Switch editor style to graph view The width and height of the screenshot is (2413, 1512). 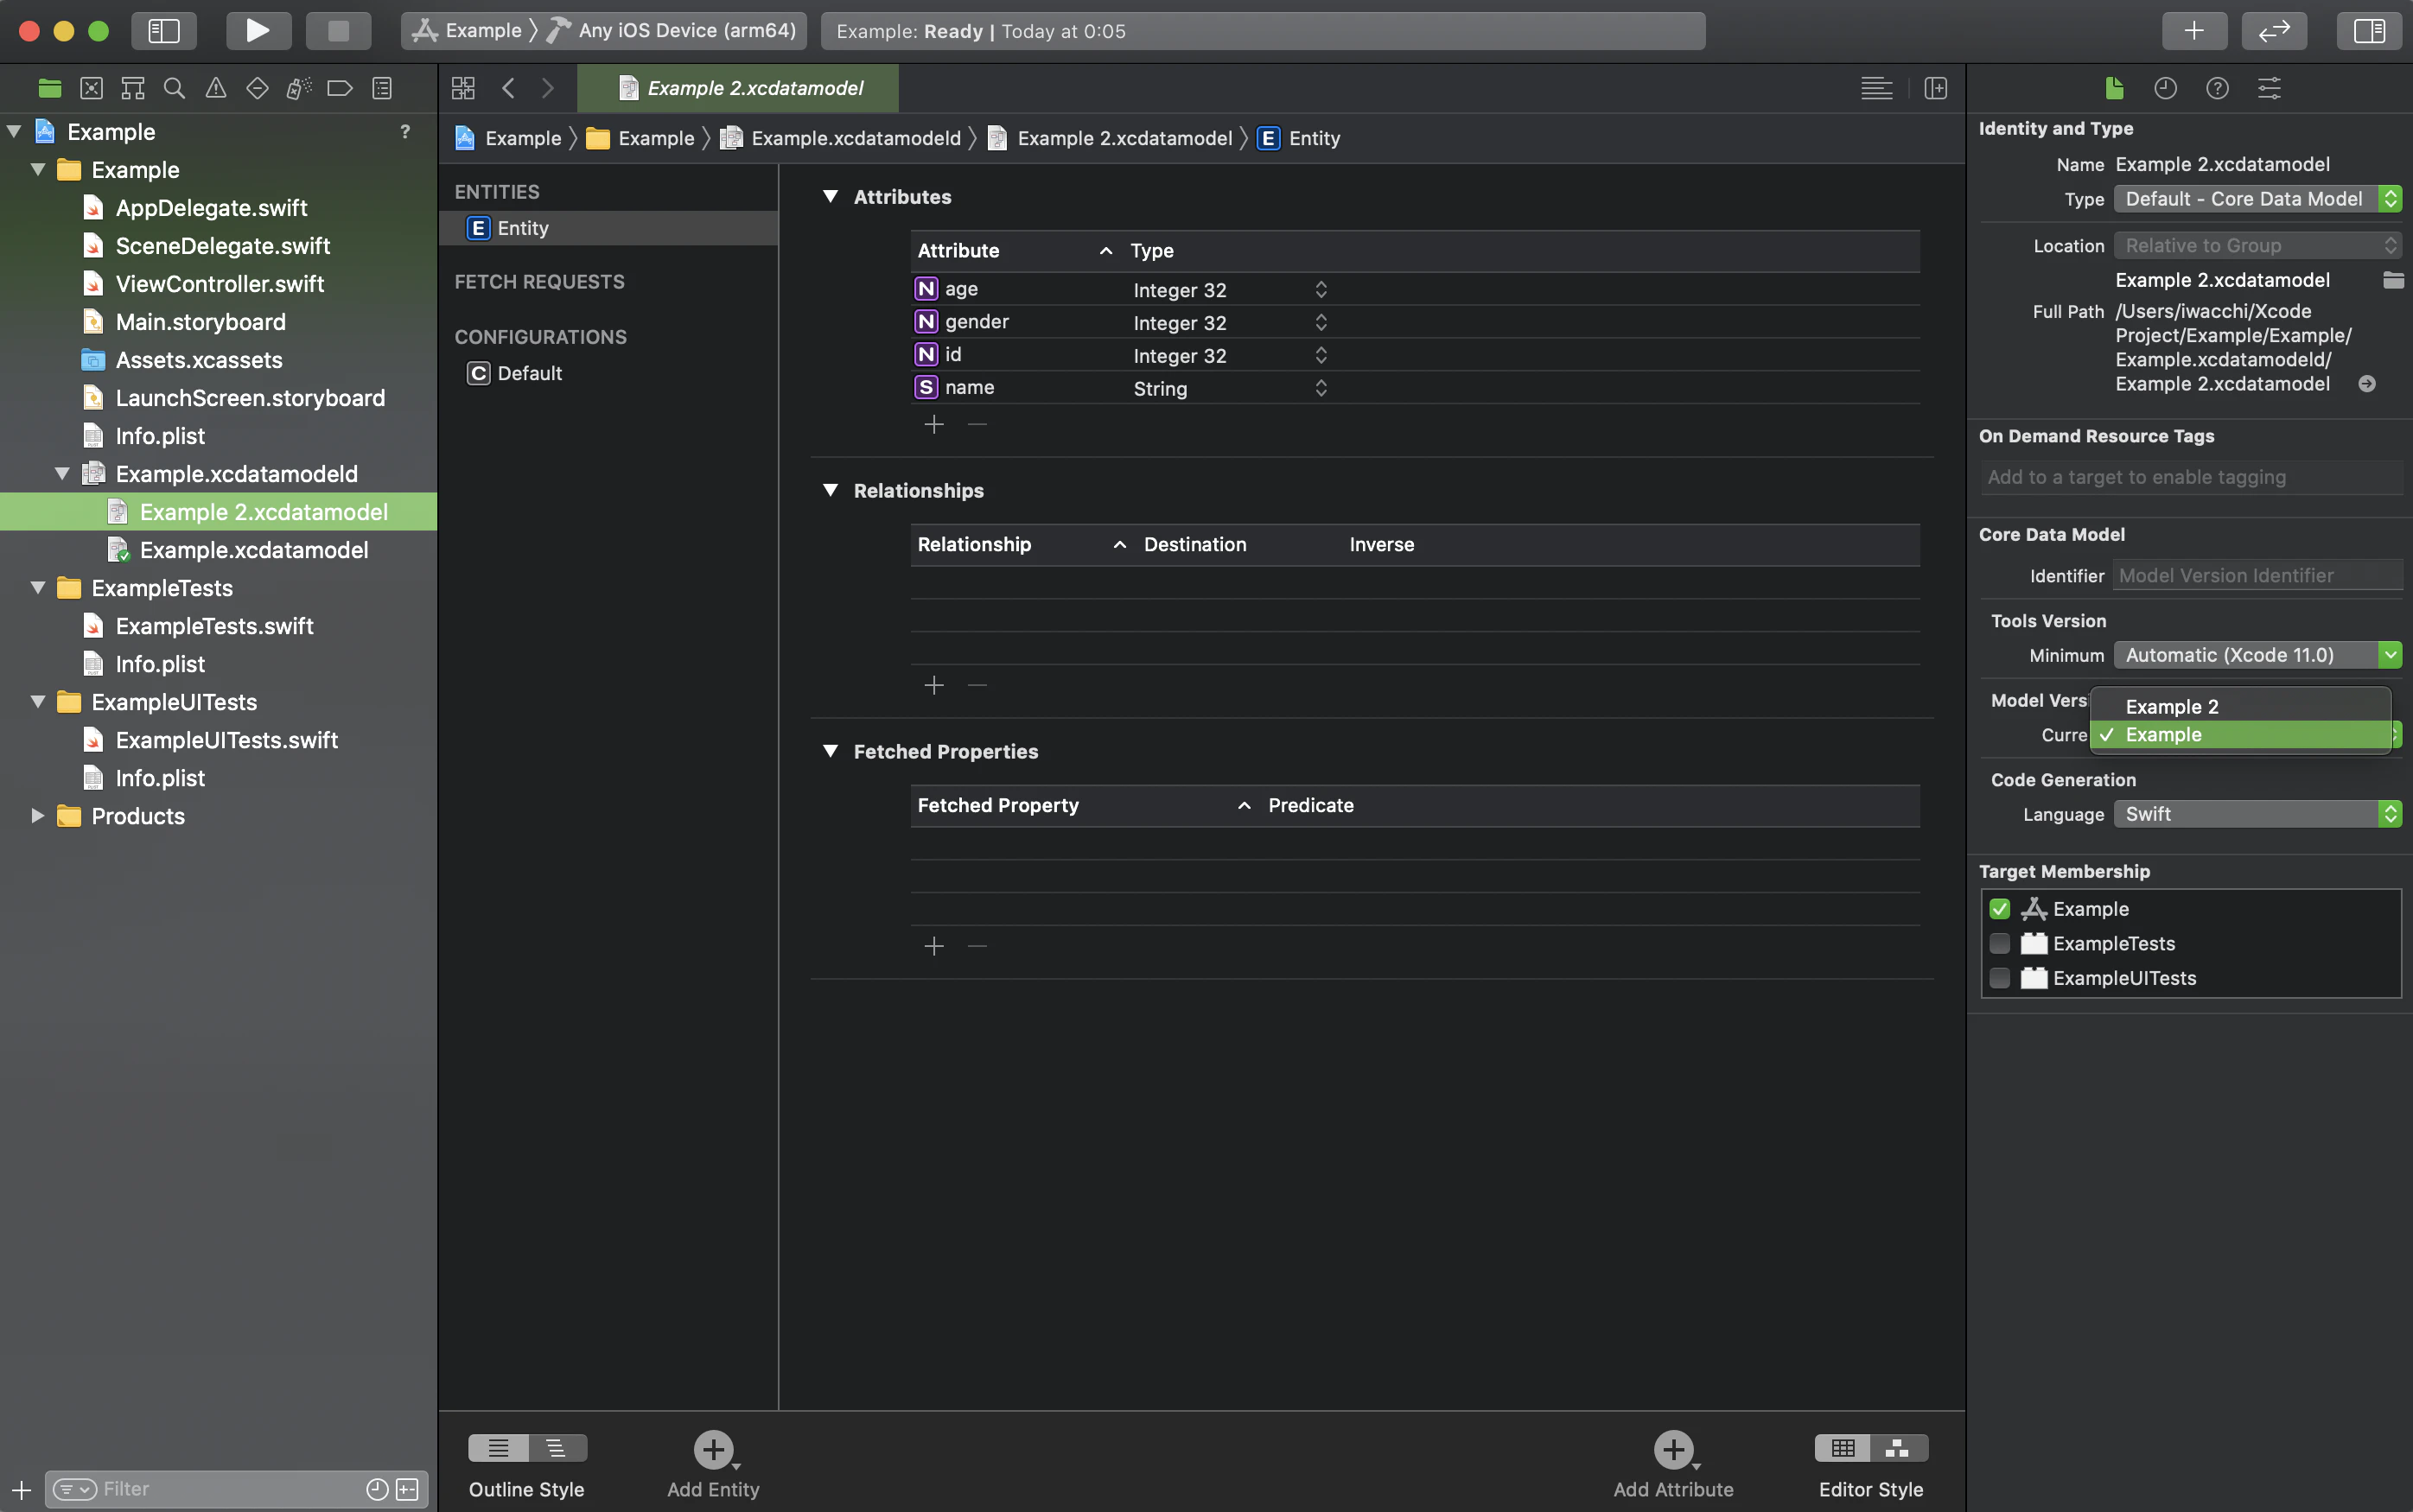point(1899,1447)
